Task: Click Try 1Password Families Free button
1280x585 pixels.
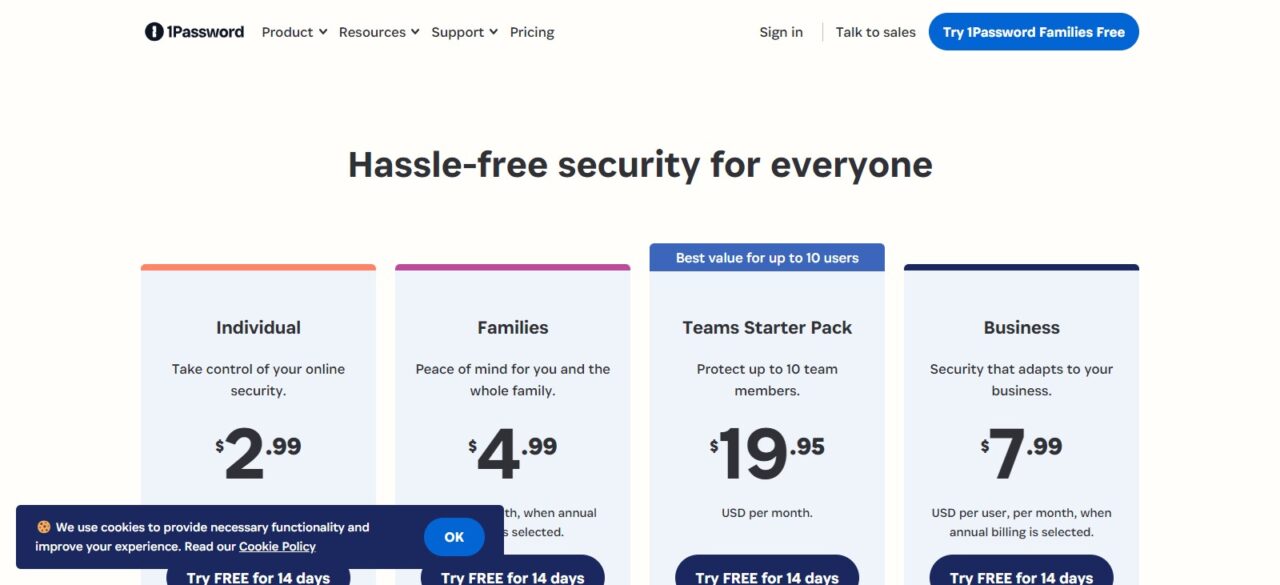Action: (1034, 32)
